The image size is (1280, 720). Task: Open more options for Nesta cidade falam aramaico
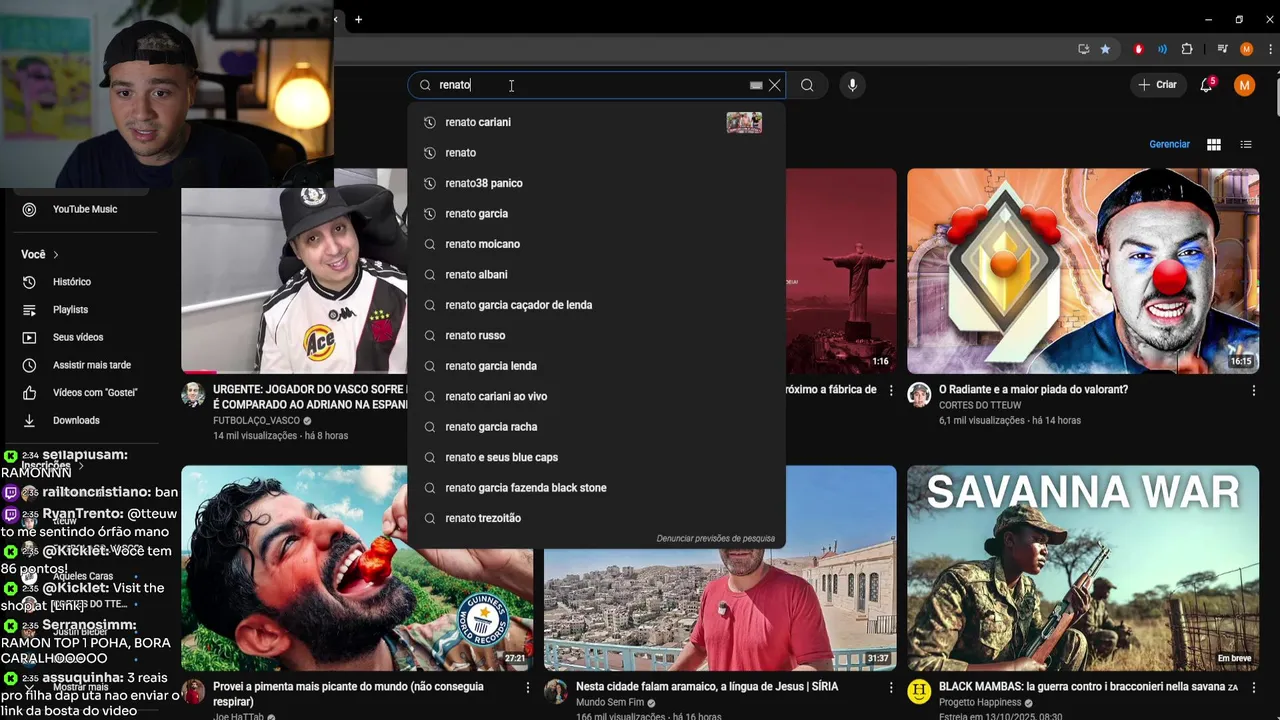(891, 688)
